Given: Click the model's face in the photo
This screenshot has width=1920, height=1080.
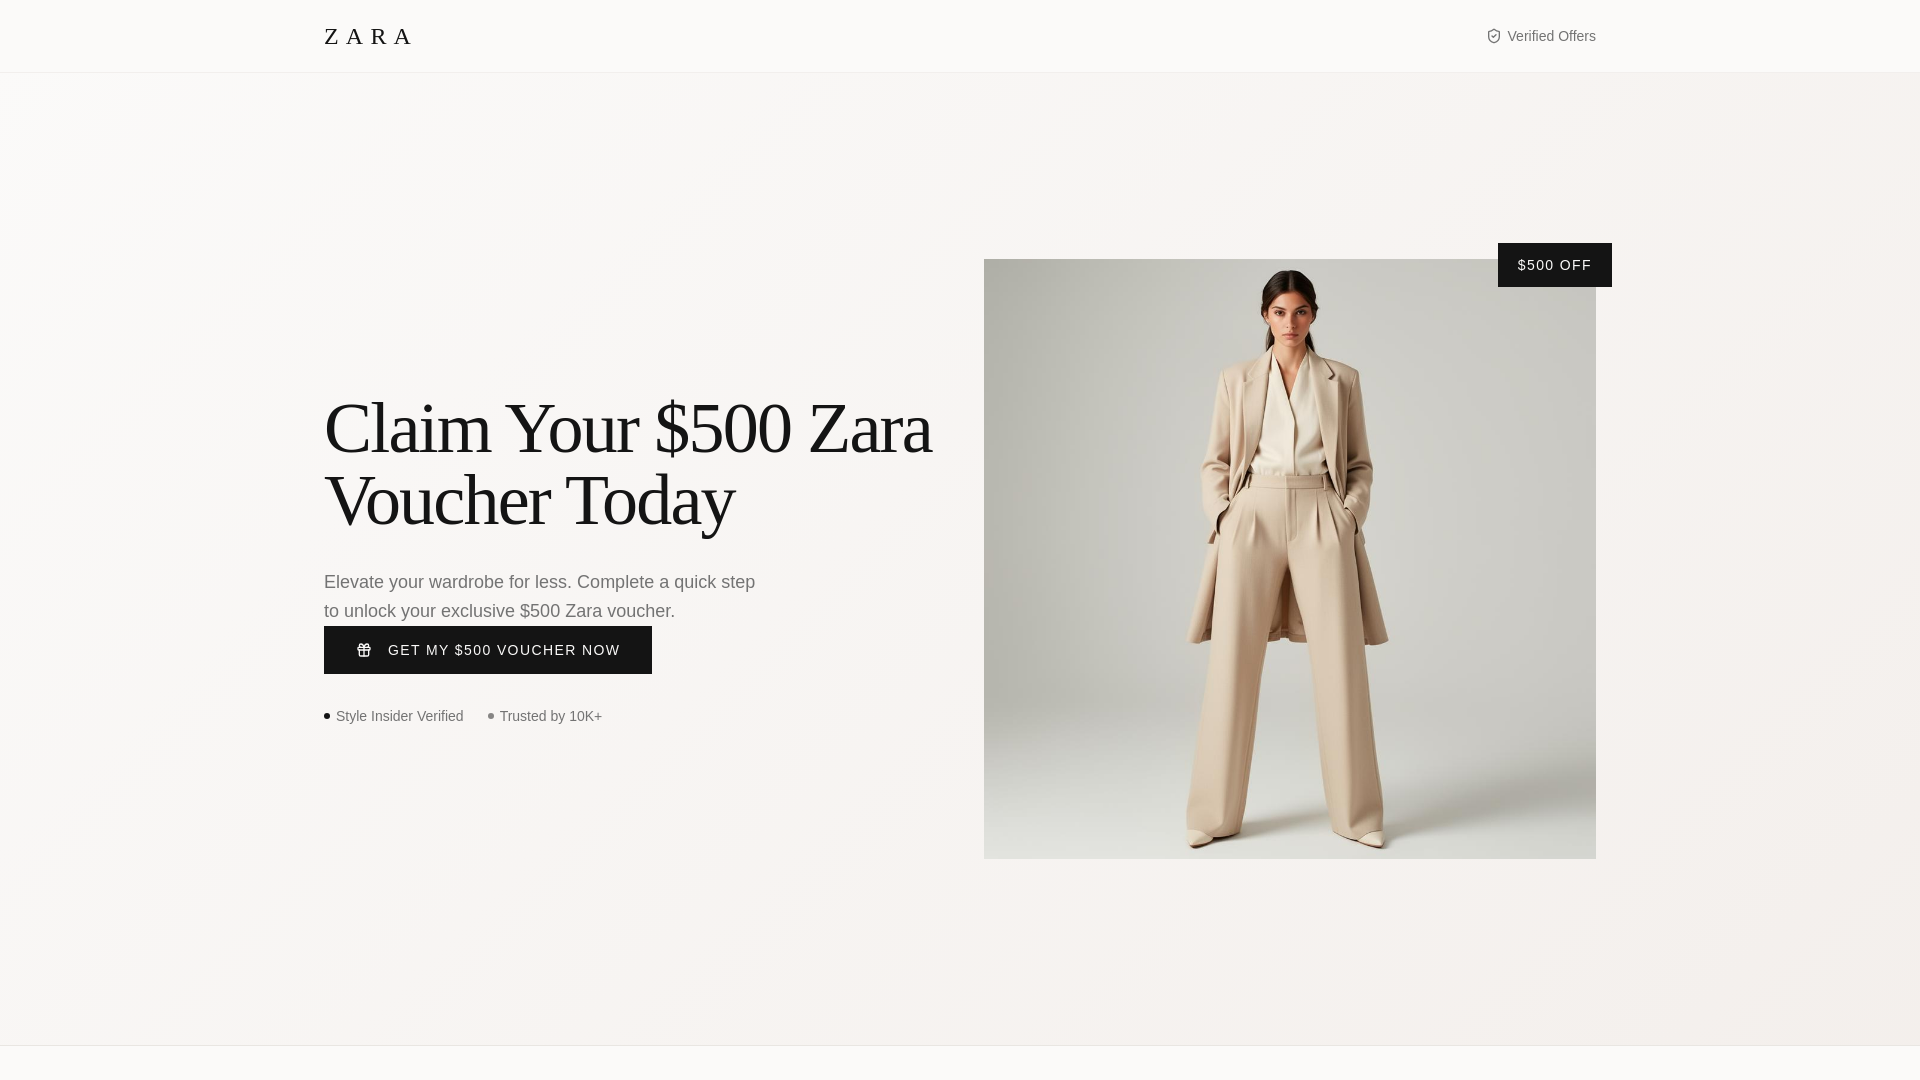Looking at the screenshot, I should 1290,320.
